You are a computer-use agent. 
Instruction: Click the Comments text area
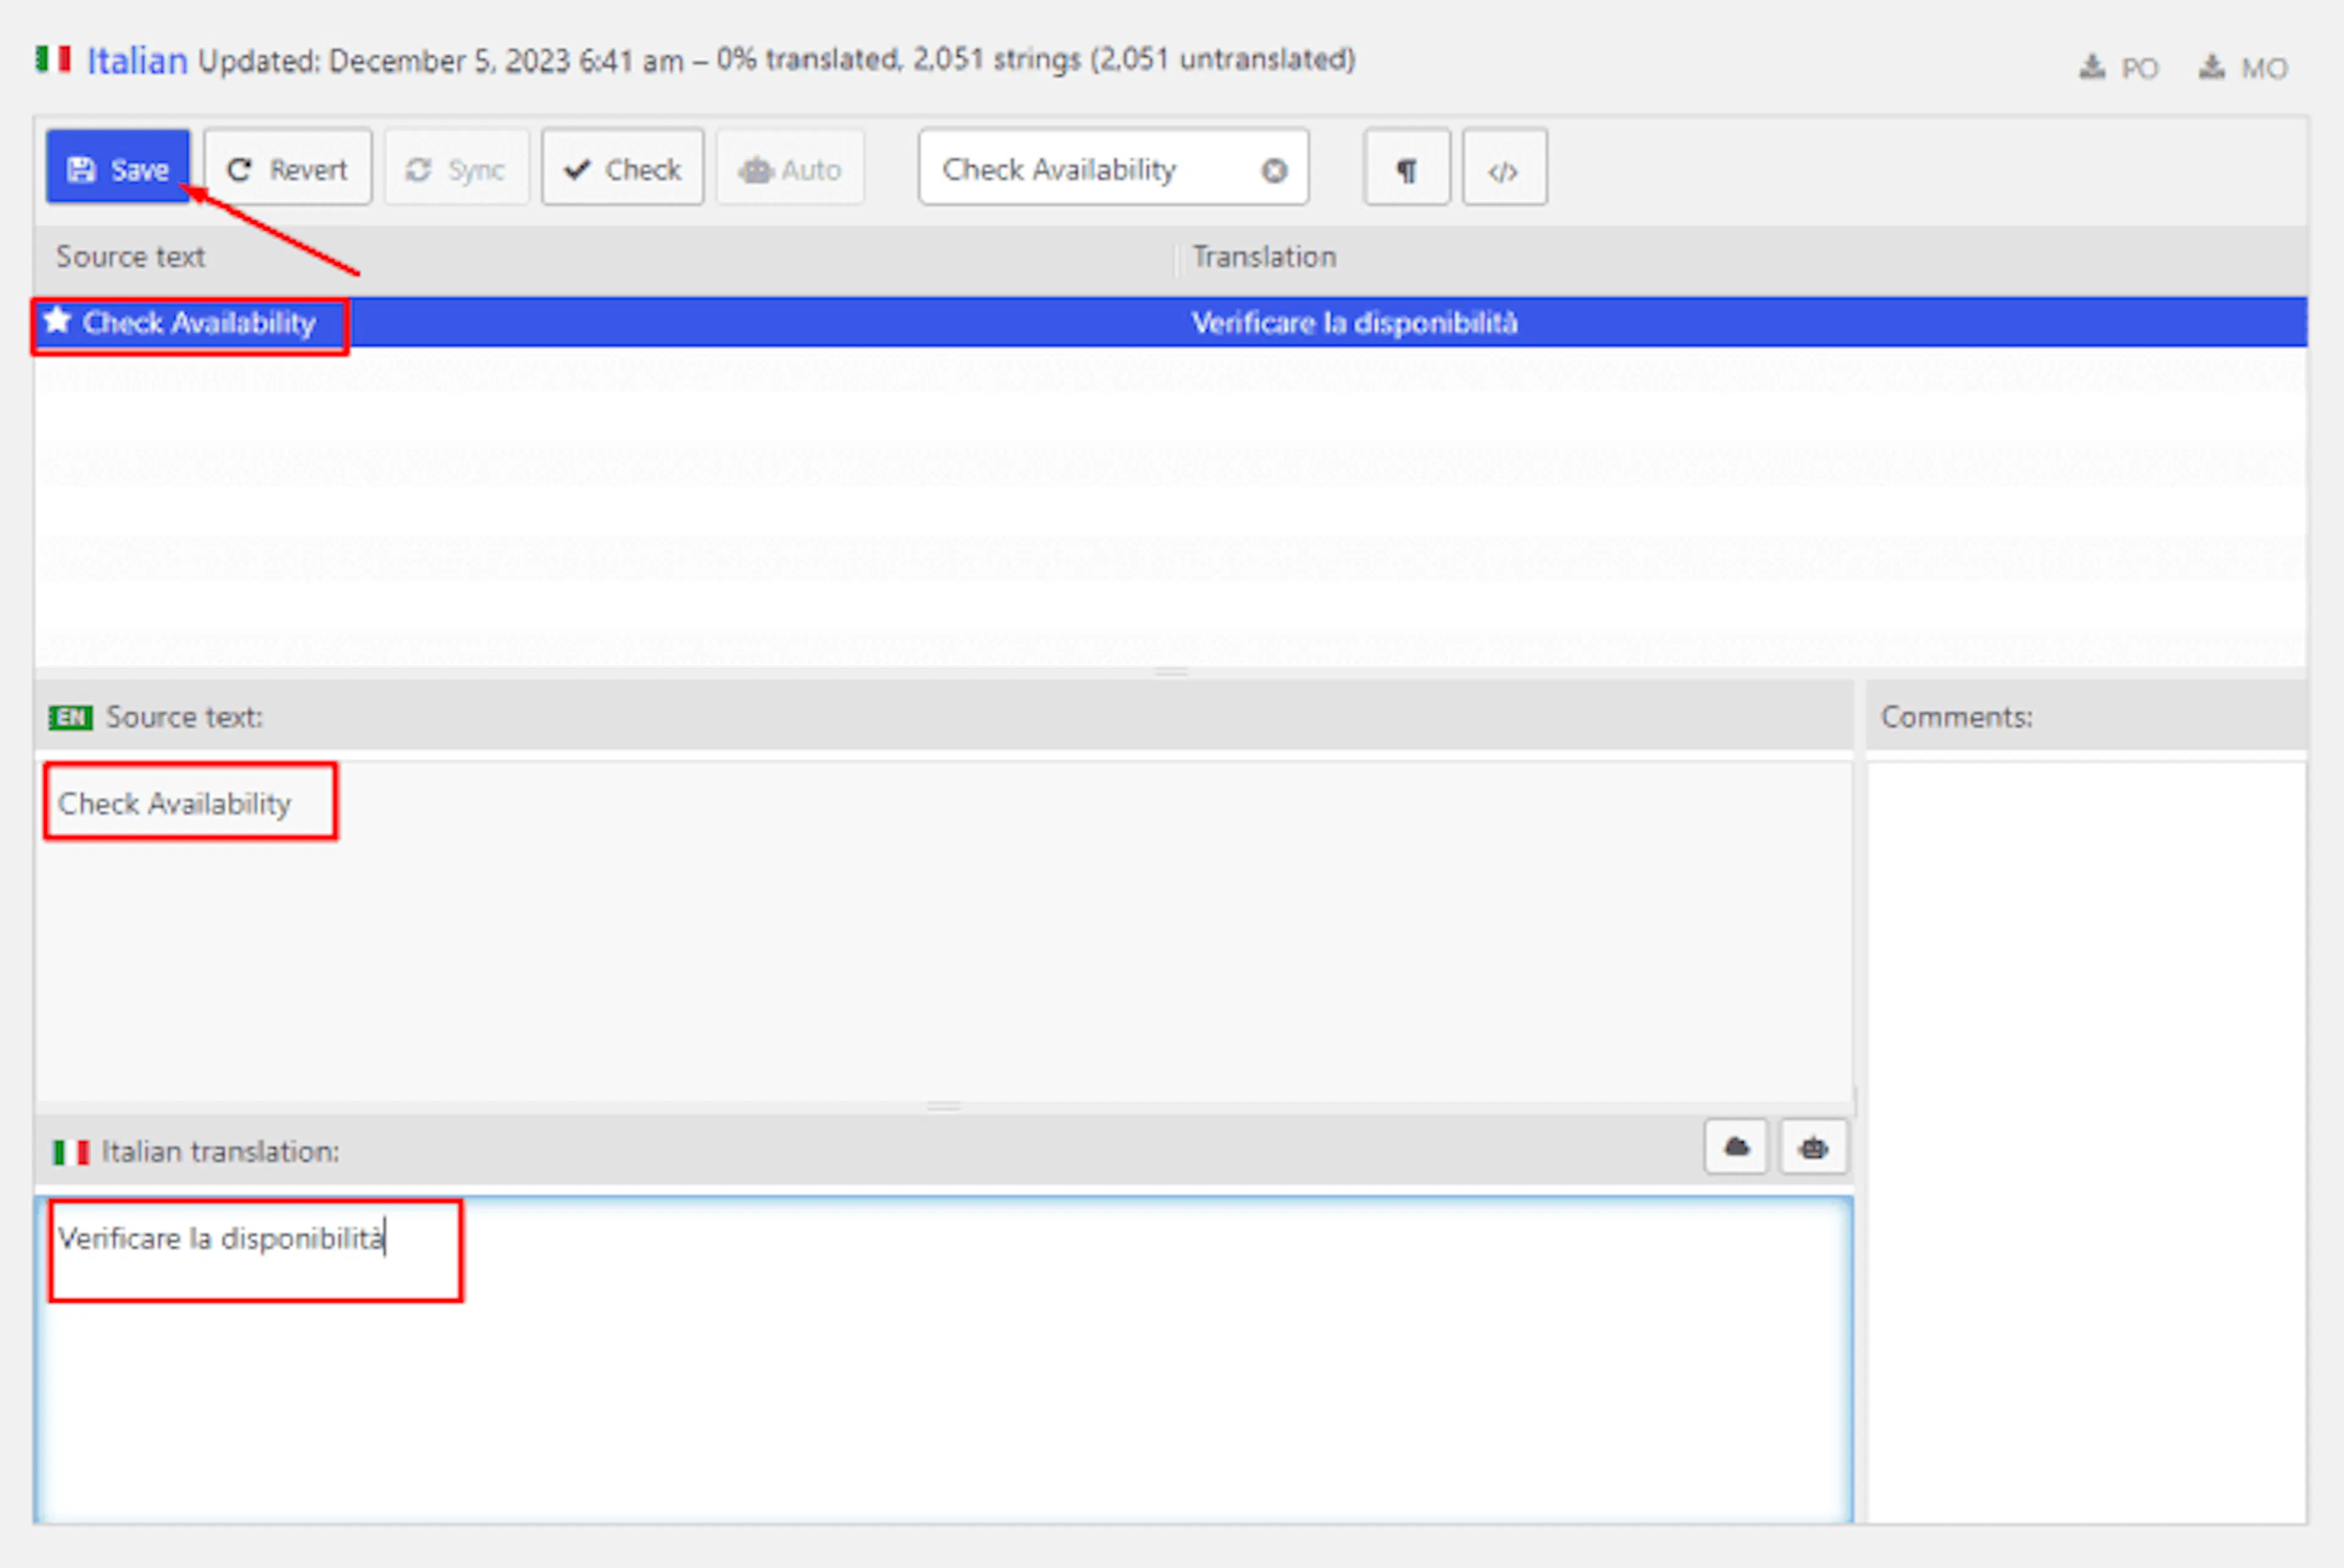tap(2087, 1142)
